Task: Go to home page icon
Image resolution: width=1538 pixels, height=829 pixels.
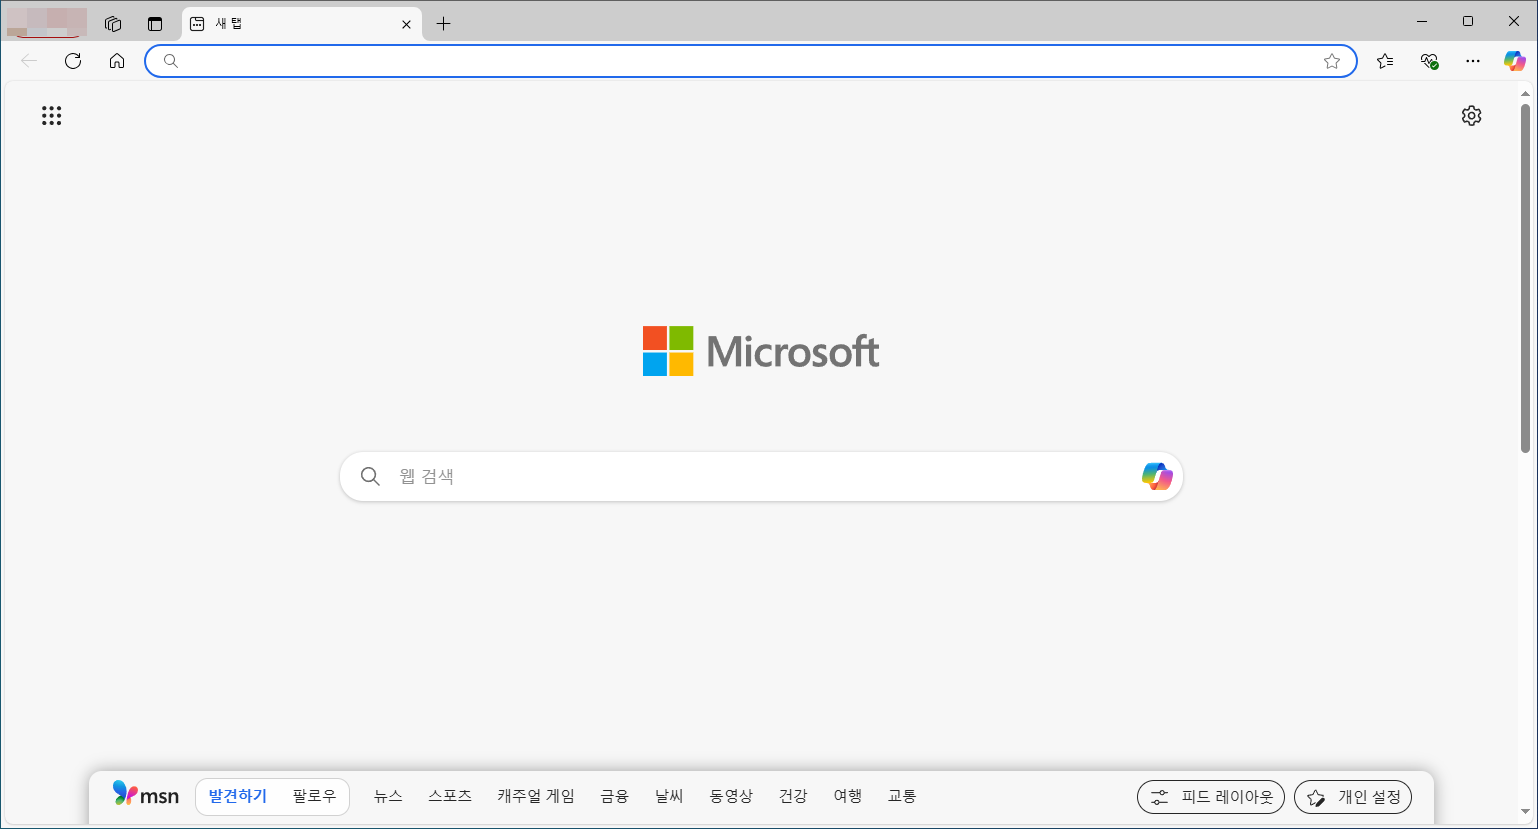Action: tap(117, 61)
